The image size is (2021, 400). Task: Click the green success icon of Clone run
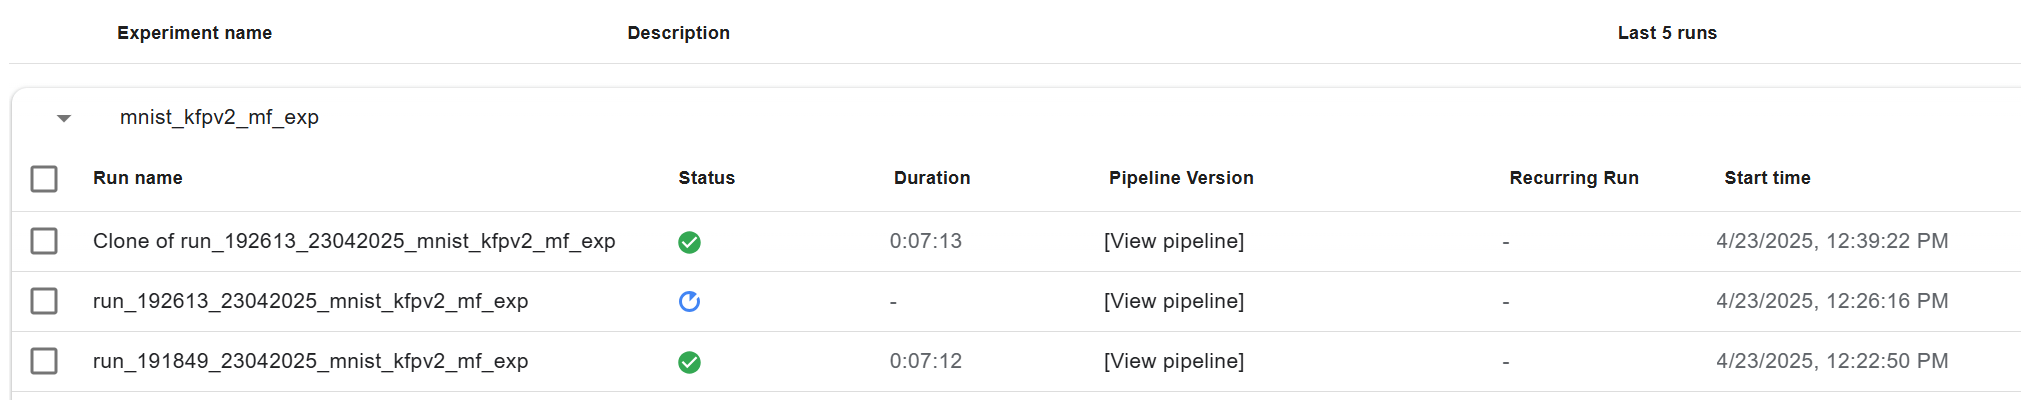[689, 242]
